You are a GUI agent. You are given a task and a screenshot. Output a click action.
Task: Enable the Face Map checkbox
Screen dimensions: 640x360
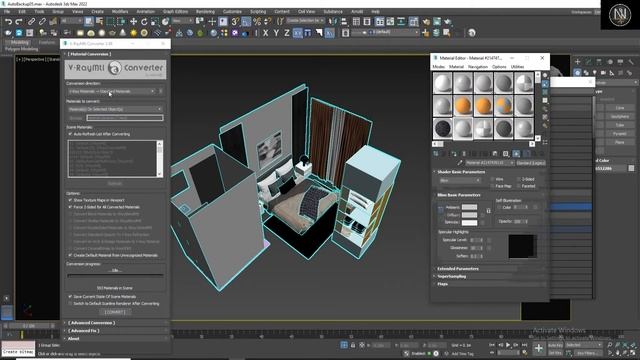click(493, 186)
